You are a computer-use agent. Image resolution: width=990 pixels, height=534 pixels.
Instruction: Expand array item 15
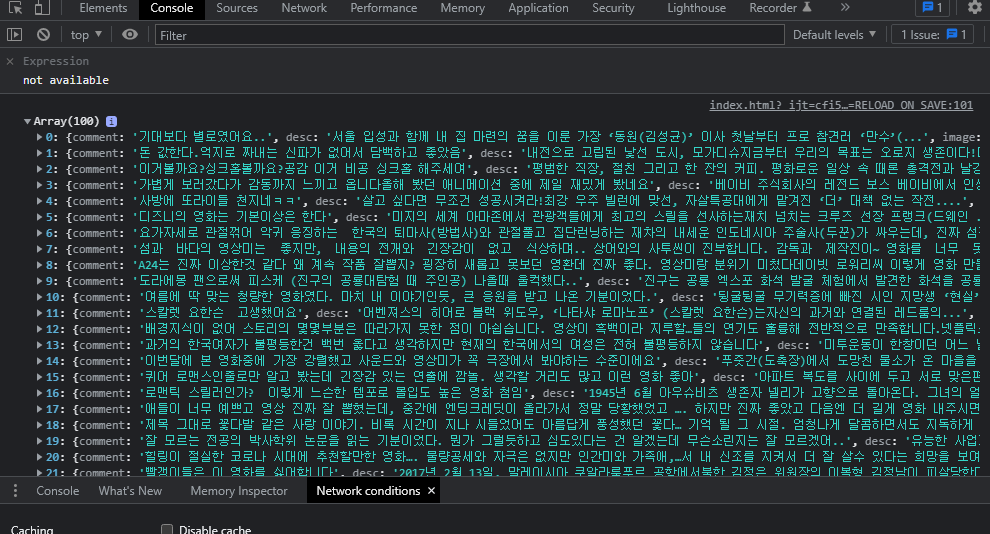pos(39,377)
